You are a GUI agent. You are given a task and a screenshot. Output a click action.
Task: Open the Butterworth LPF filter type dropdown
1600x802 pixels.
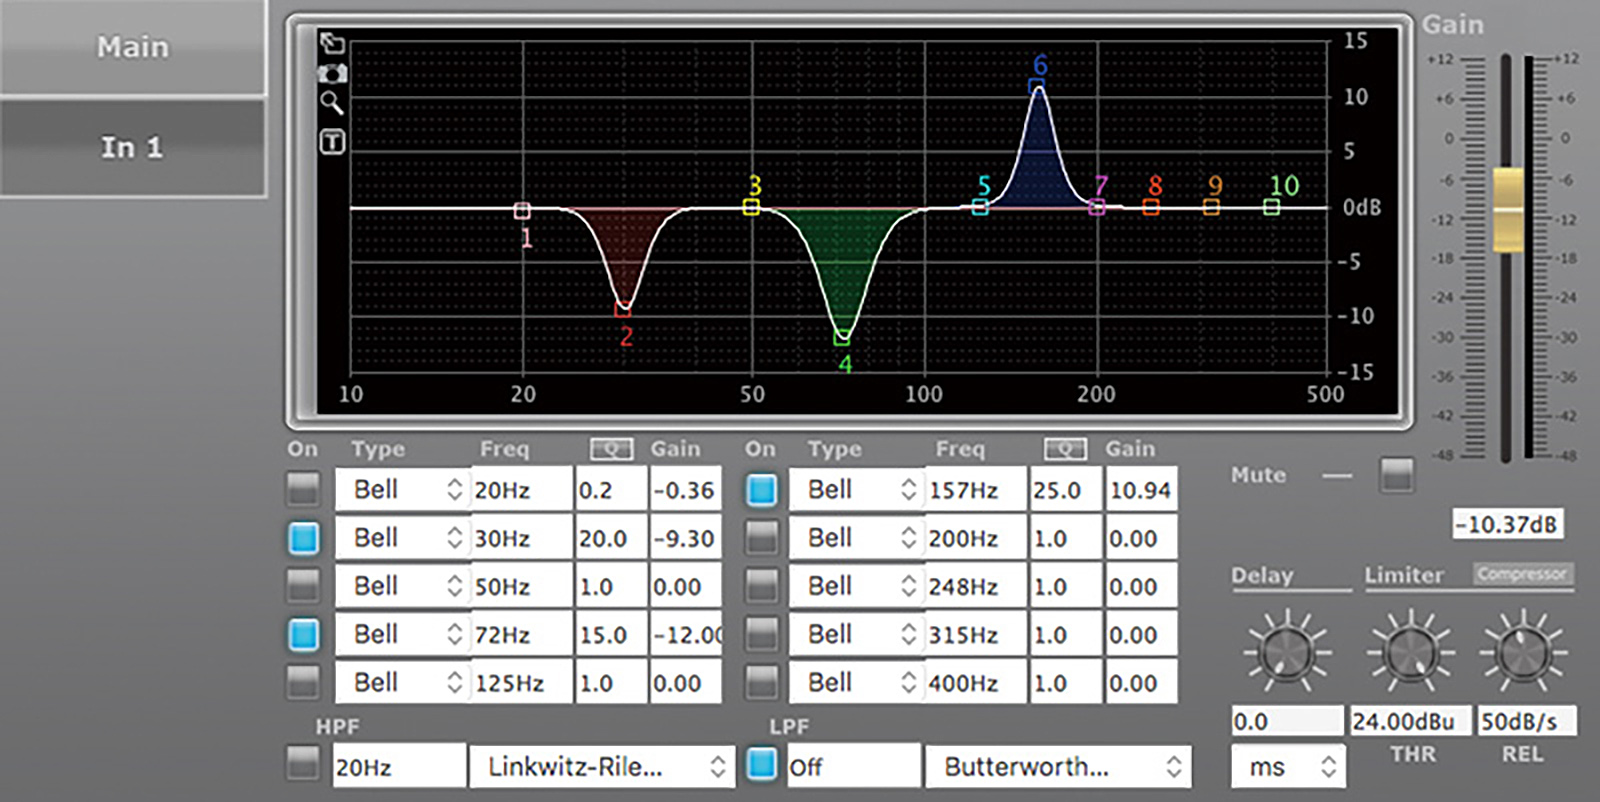tap(1058, 767)
